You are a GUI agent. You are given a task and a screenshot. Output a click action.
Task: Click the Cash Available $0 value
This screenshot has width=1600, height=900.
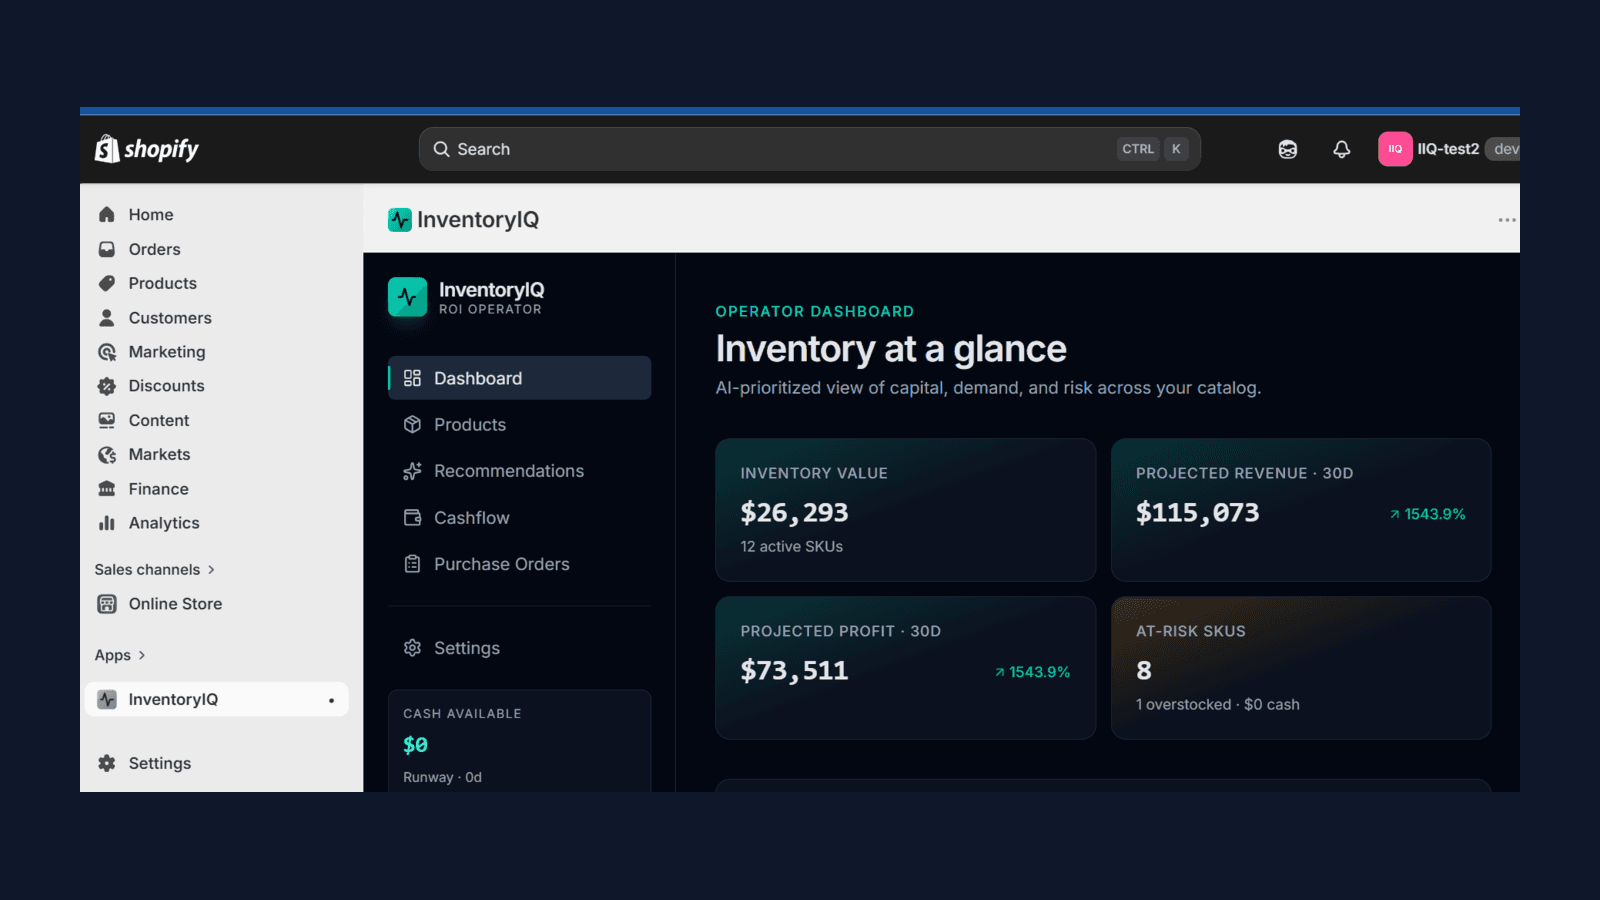pyautogui.click(x=415, y=745)
